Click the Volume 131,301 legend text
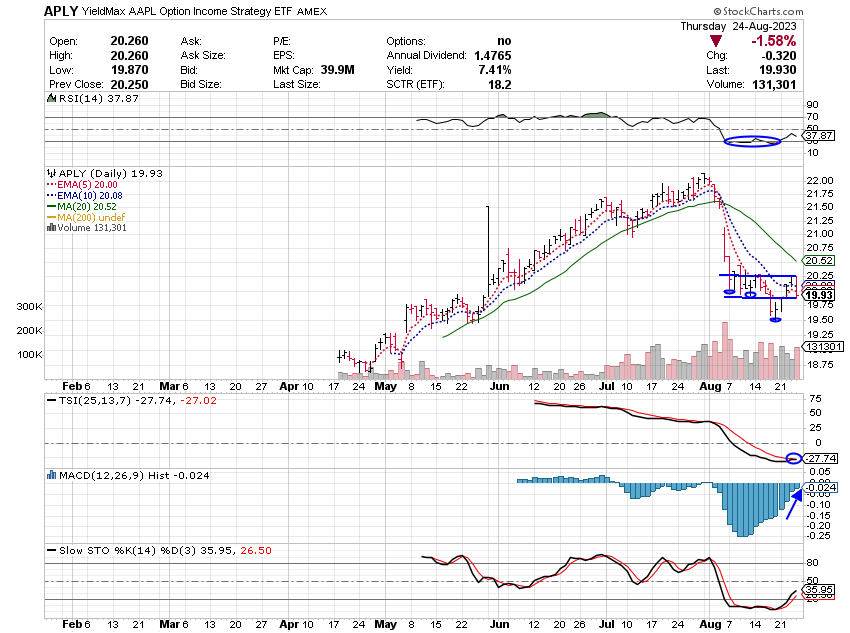The image size is (850, 633). [92, 228]
